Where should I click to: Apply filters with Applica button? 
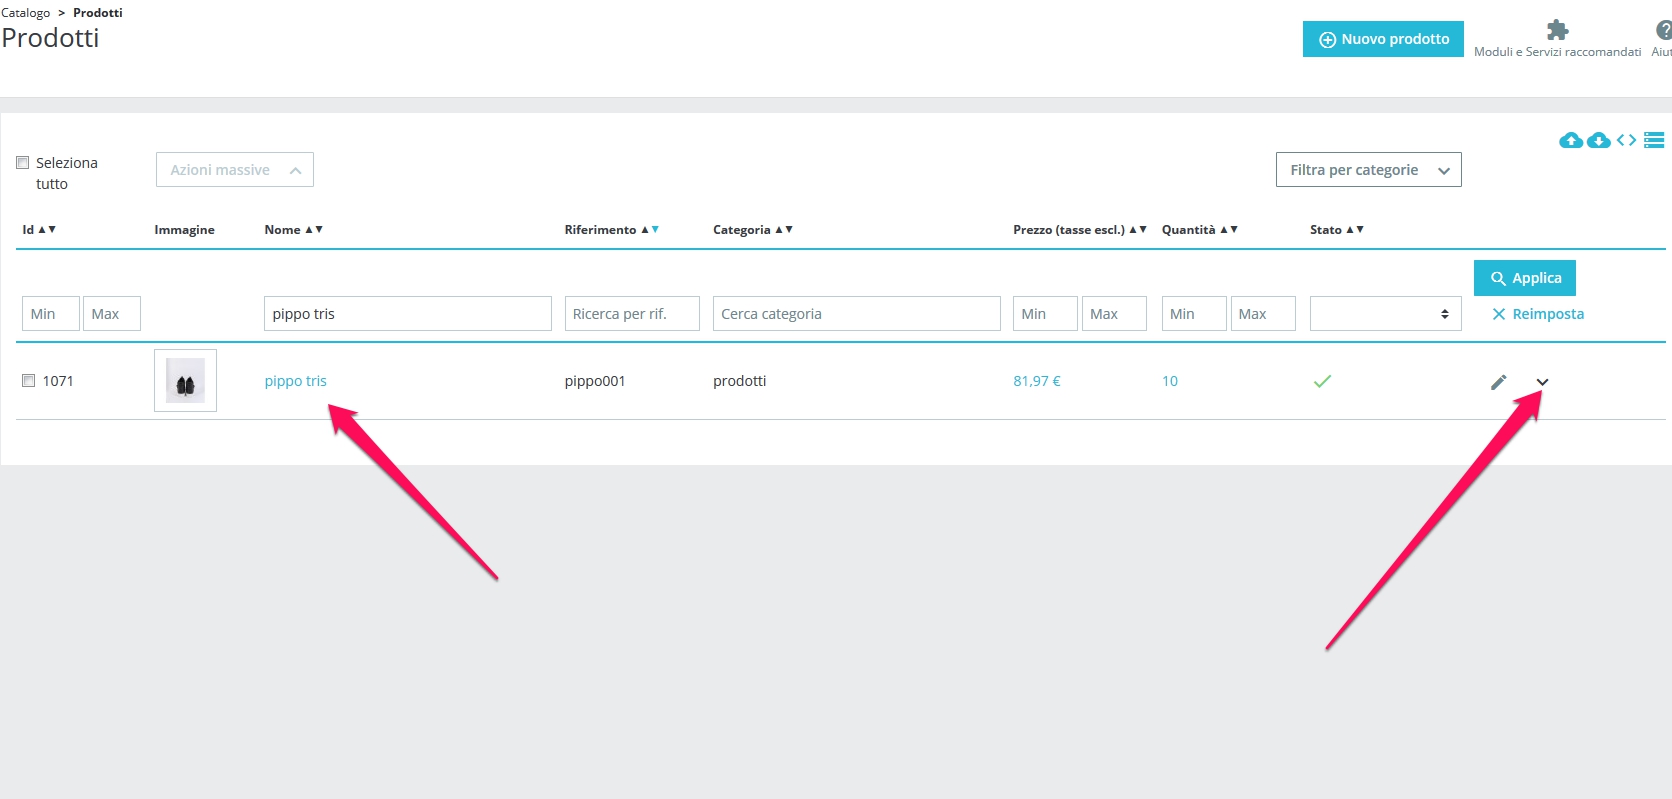coord(1525,278)
